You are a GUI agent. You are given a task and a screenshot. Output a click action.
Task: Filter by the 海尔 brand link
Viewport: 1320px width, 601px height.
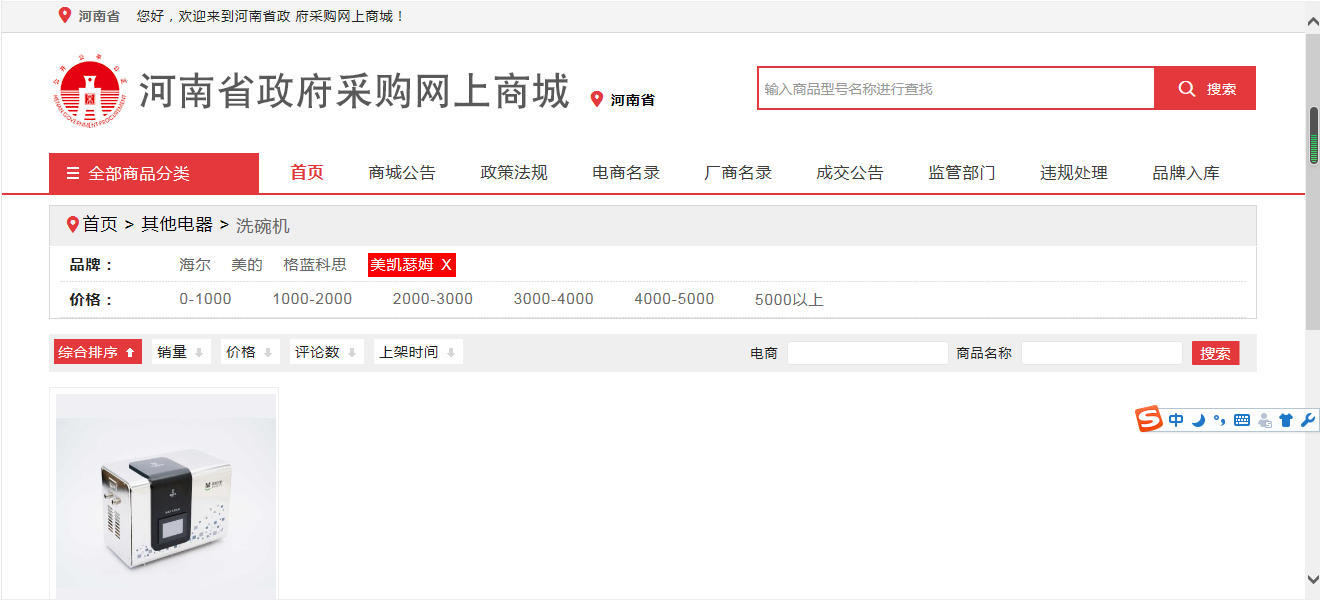195,265
